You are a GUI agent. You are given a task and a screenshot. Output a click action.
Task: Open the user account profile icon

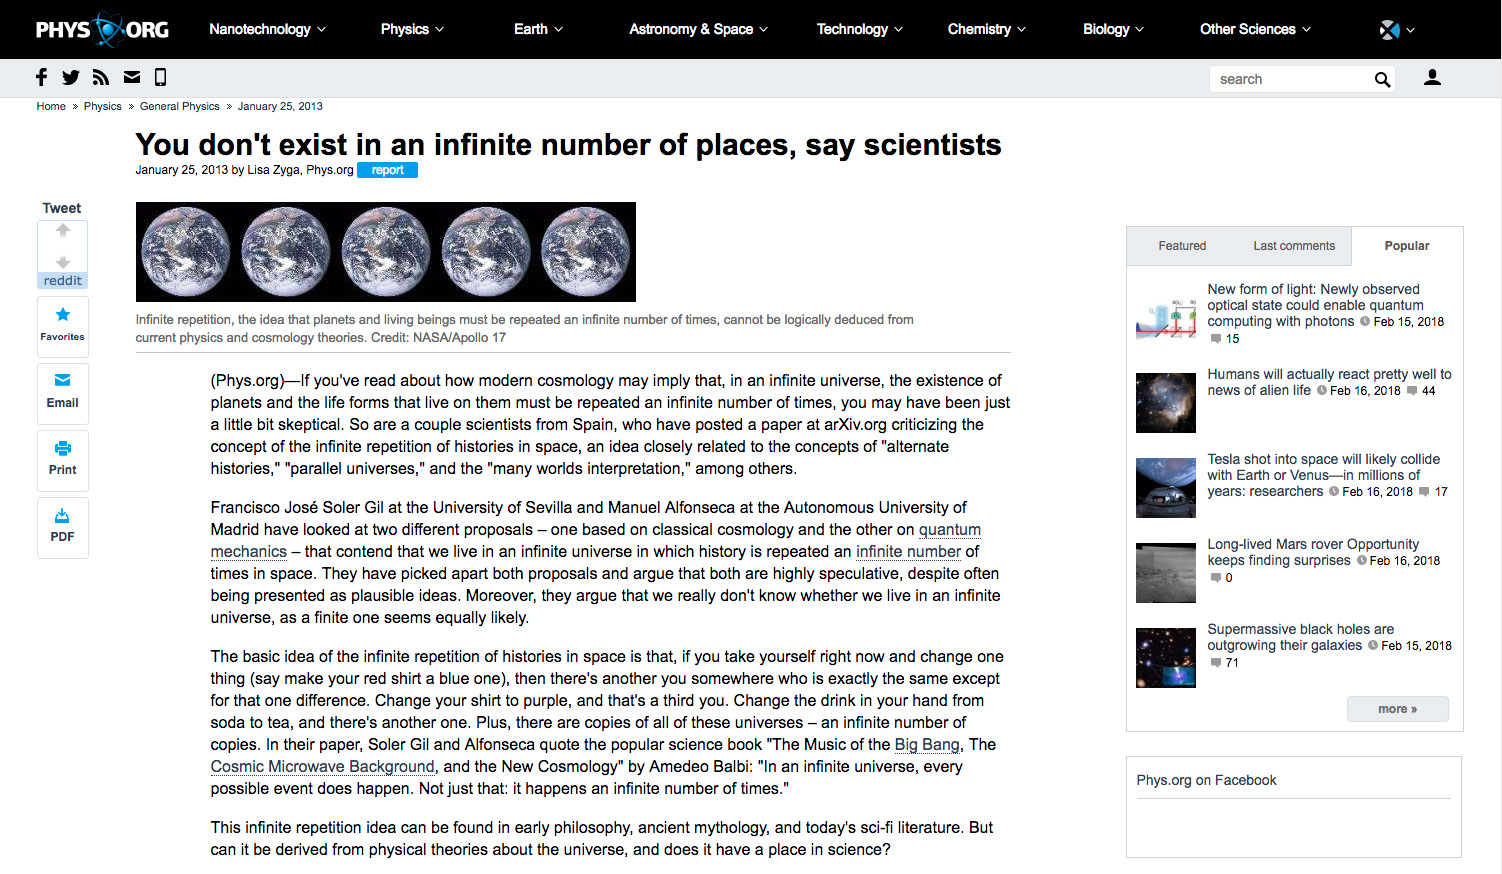click(x=1432, y=78)
